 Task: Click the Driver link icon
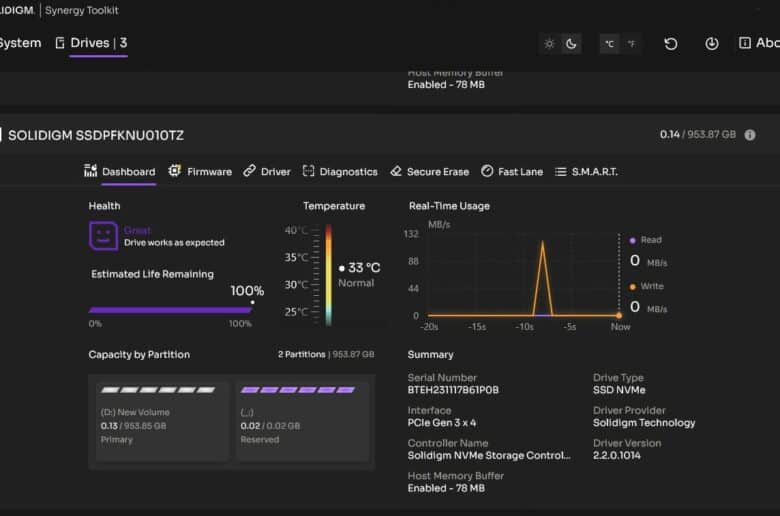(249, 171)
